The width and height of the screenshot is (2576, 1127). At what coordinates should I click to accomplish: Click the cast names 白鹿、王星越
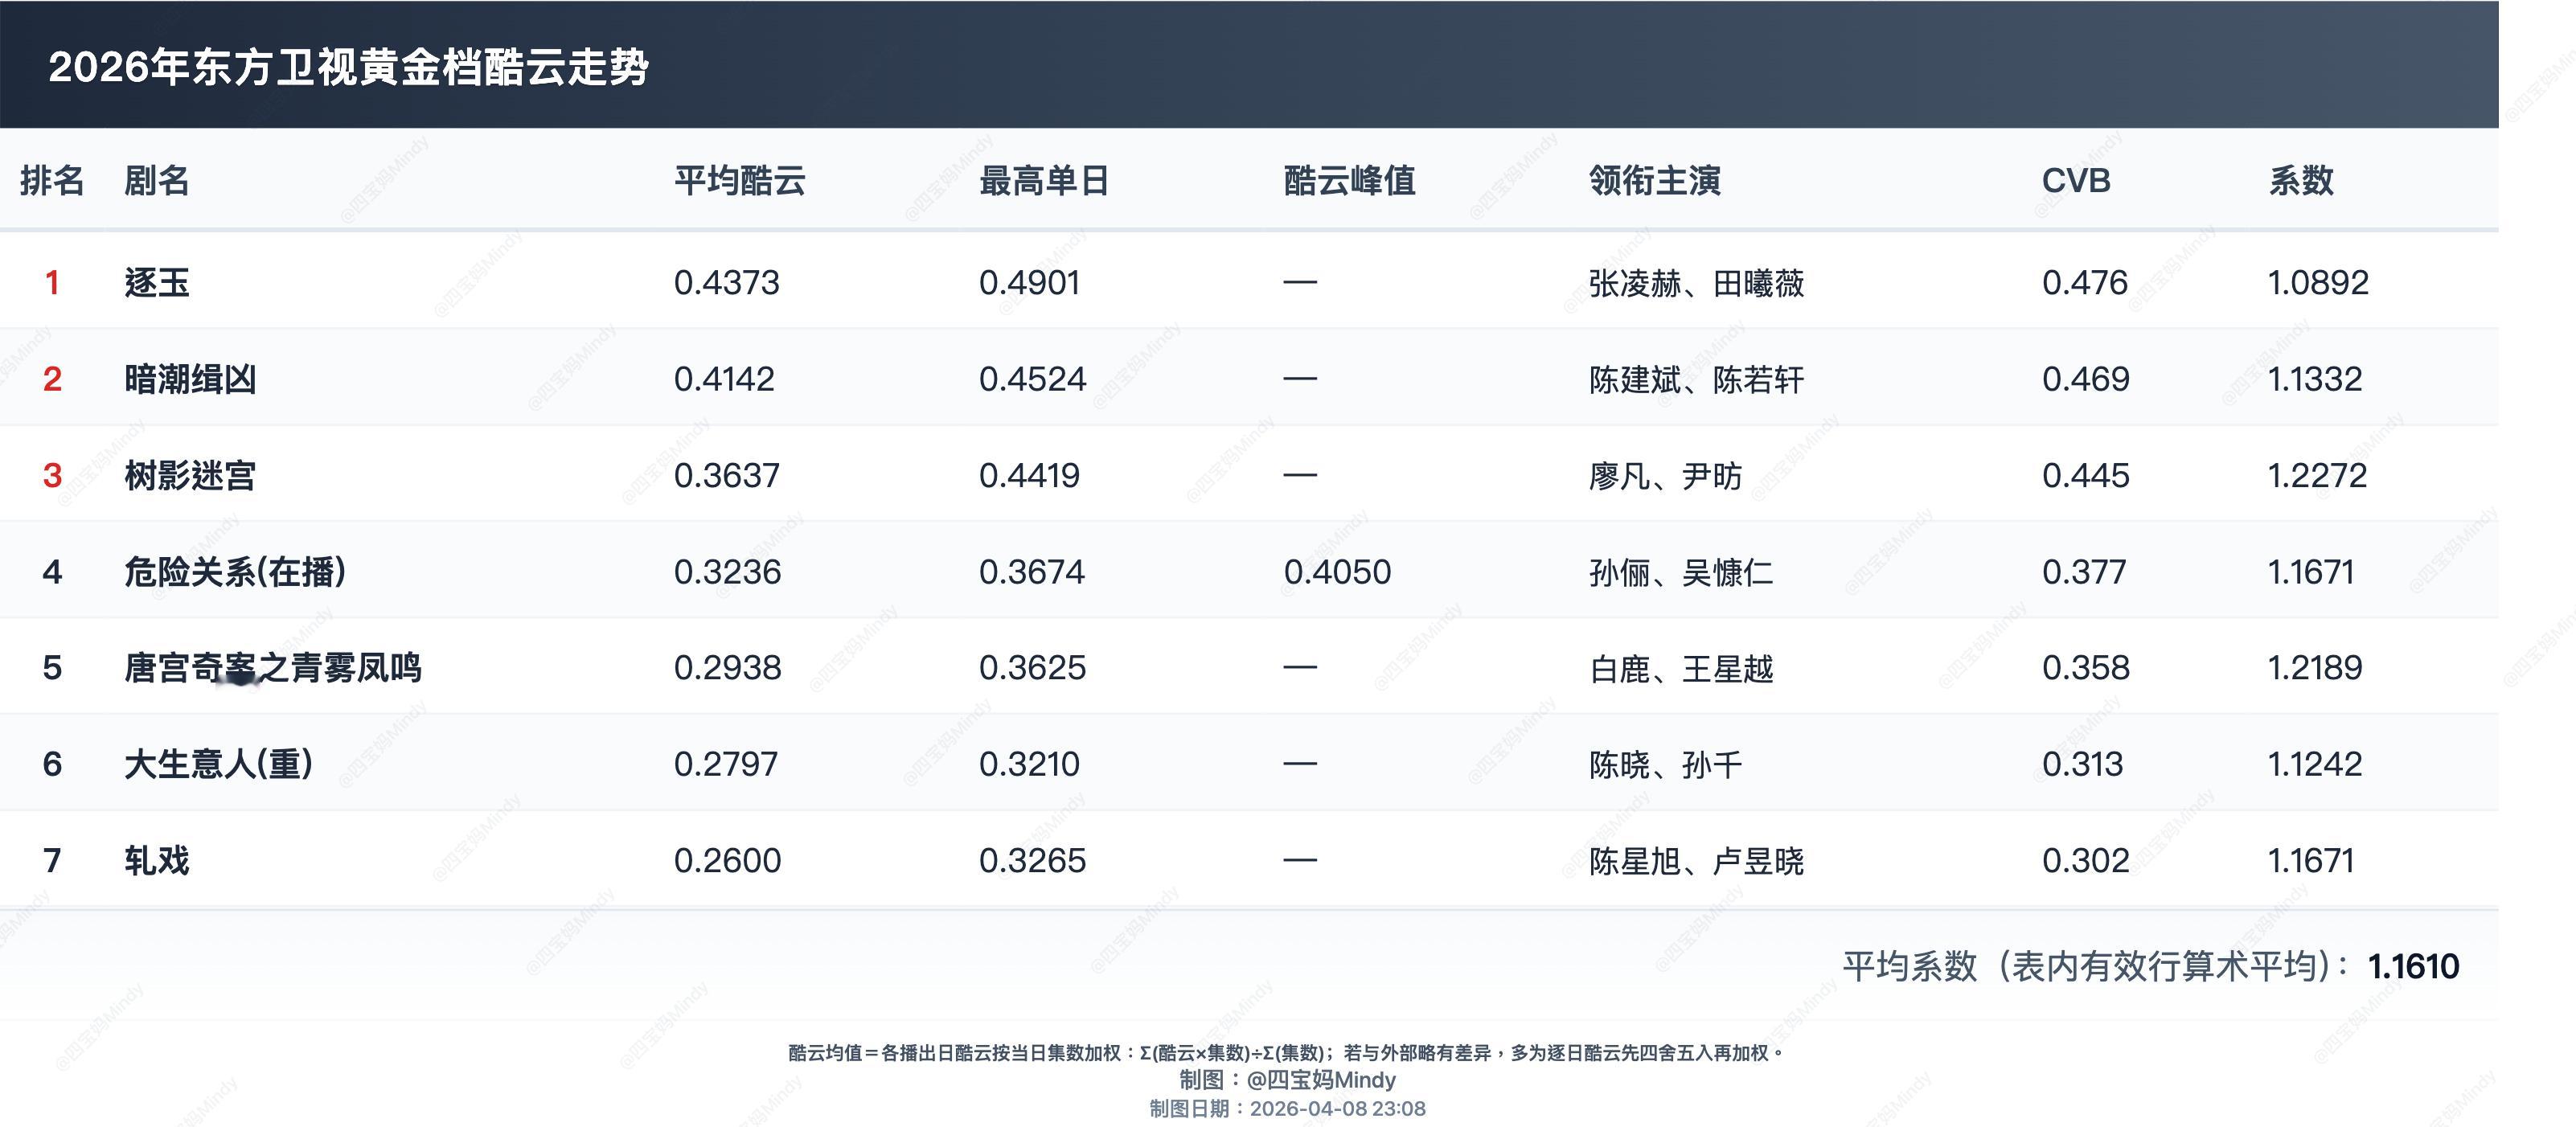(1681, 668)
